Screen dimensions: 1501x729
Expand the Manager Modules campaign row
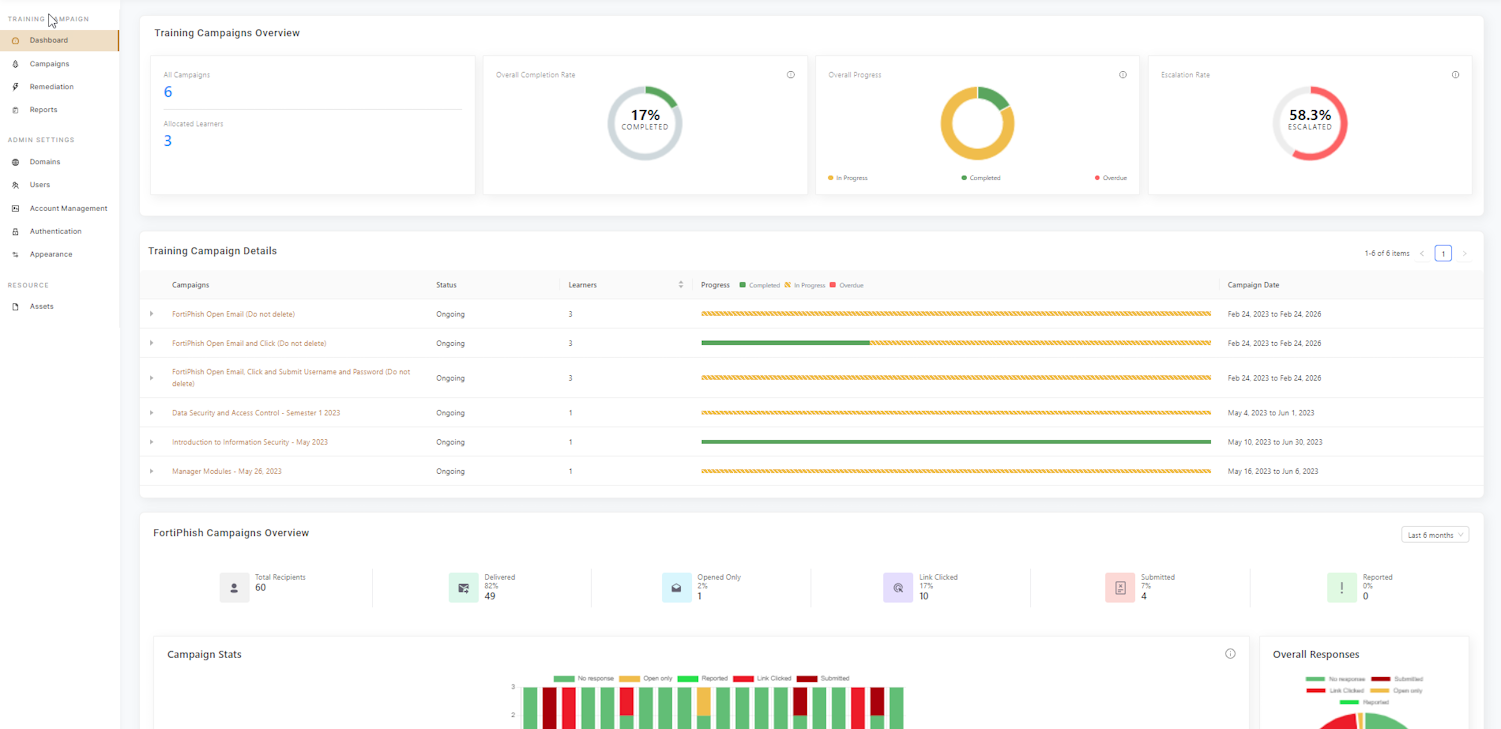[x=151, y=471]
